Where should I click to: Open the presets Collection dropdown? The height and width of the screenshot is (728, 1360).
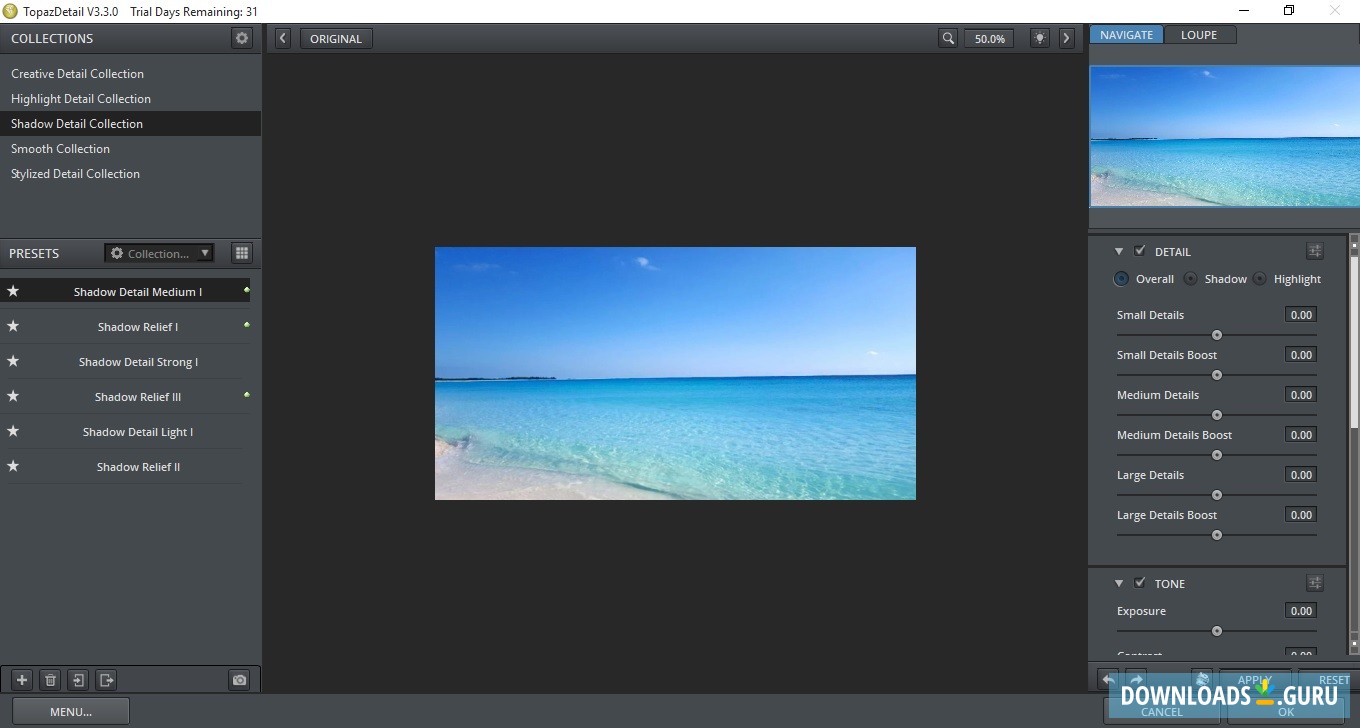click(160, 253)
